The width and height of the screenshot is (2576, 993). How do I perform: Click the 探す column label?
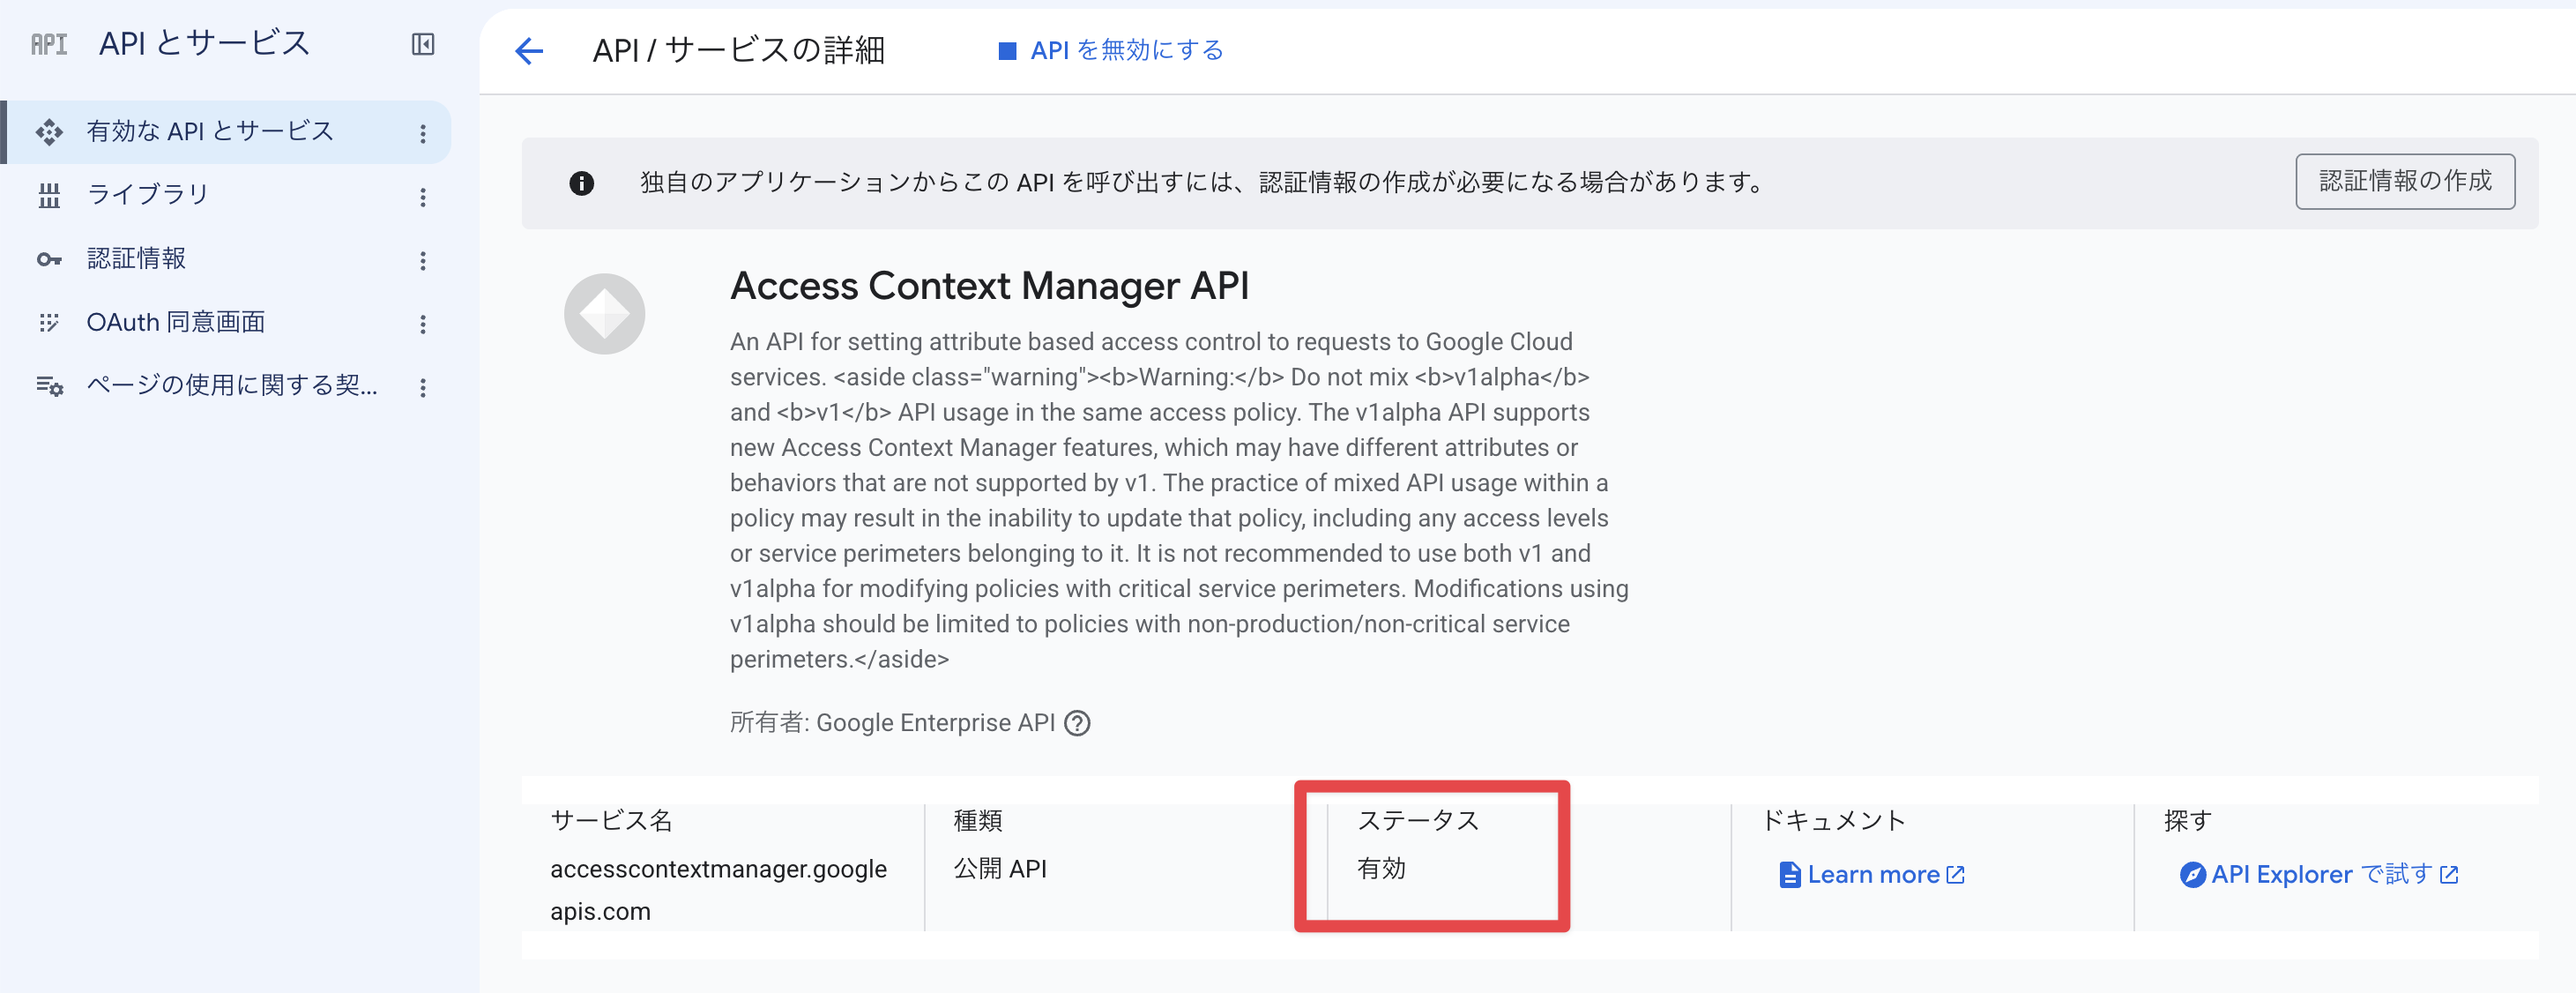[2187, 820]
